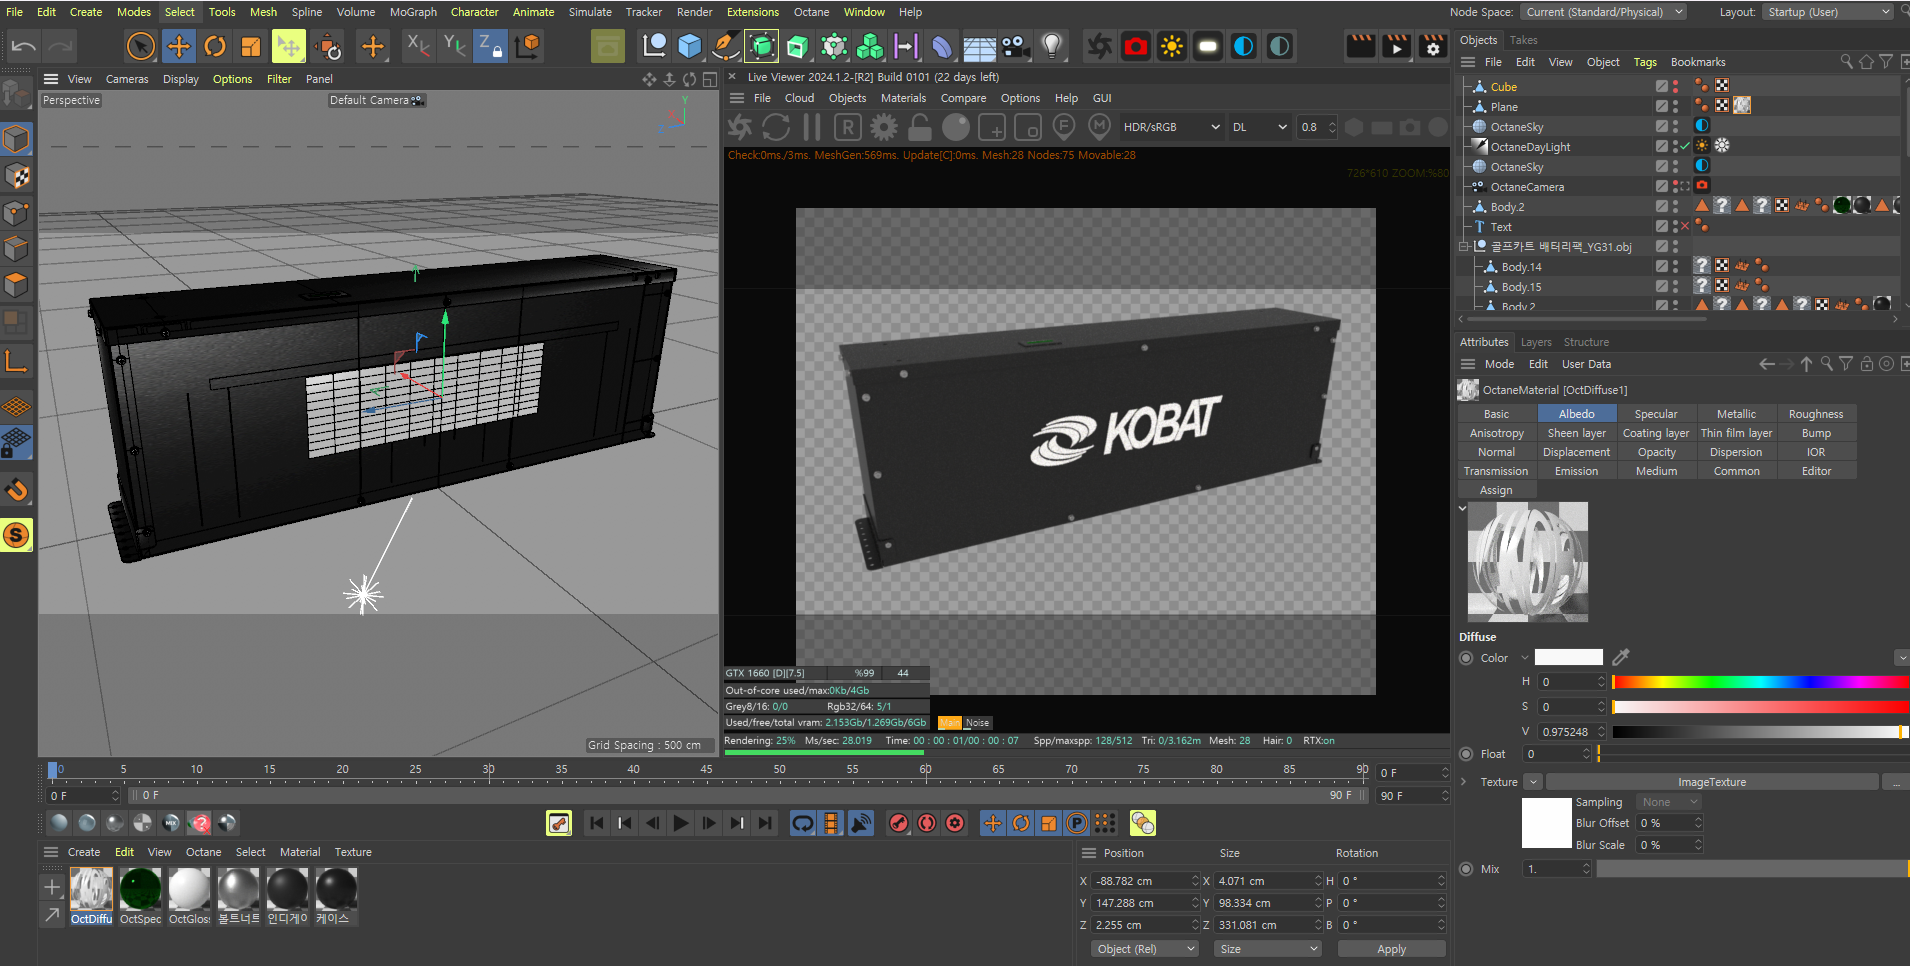Toggle the coordinate system cube icon

pyautogui.click(x=527, y=46)
